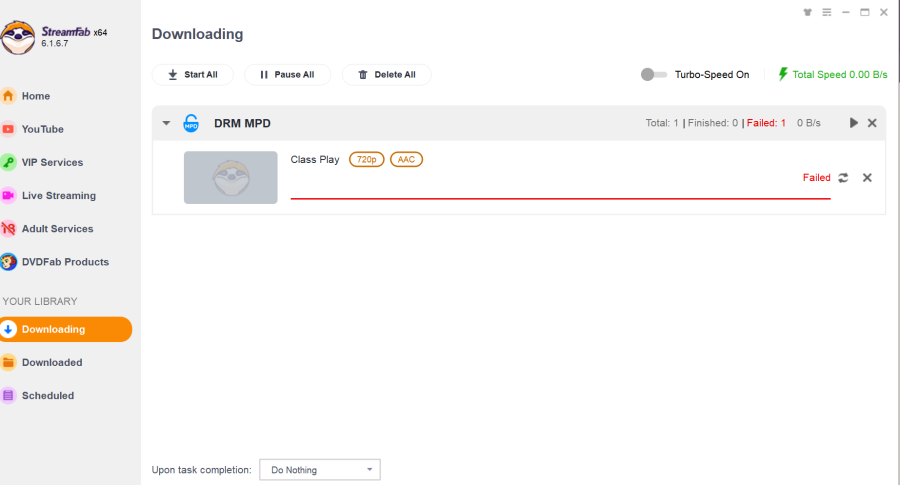
Task: Remove the DRM MPD group with X
Action: (x=872, y=123)
